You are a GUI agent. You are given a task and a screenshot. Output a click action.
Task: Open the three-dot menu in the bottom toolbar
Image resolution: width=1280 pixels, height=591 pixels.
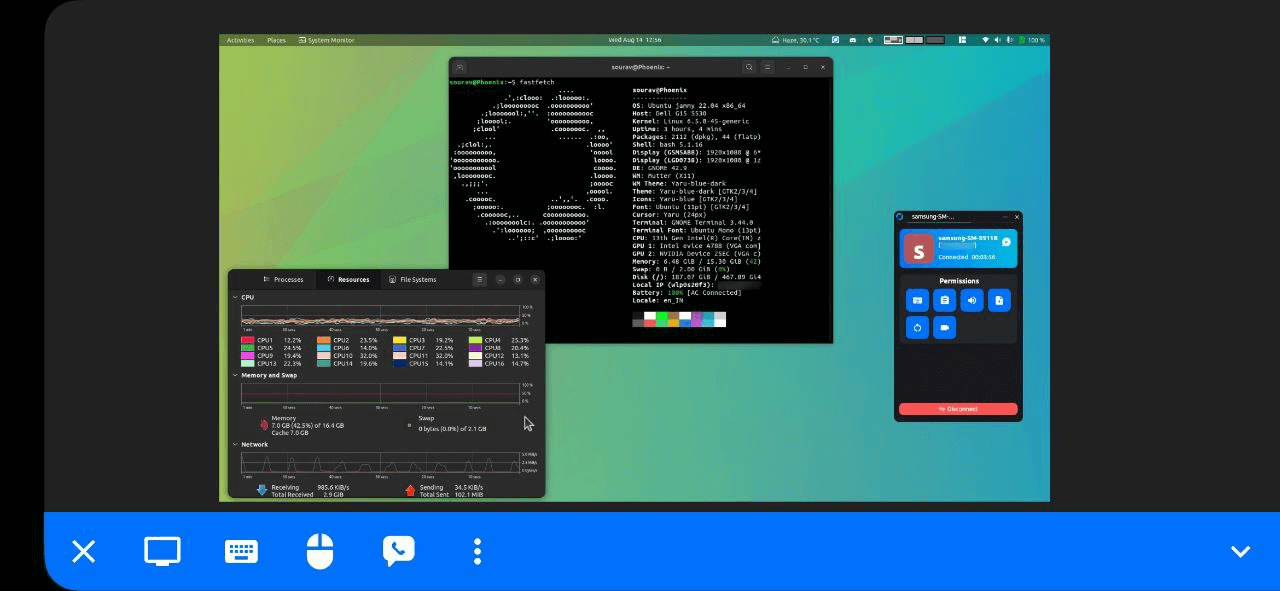(x=478, y=551)
